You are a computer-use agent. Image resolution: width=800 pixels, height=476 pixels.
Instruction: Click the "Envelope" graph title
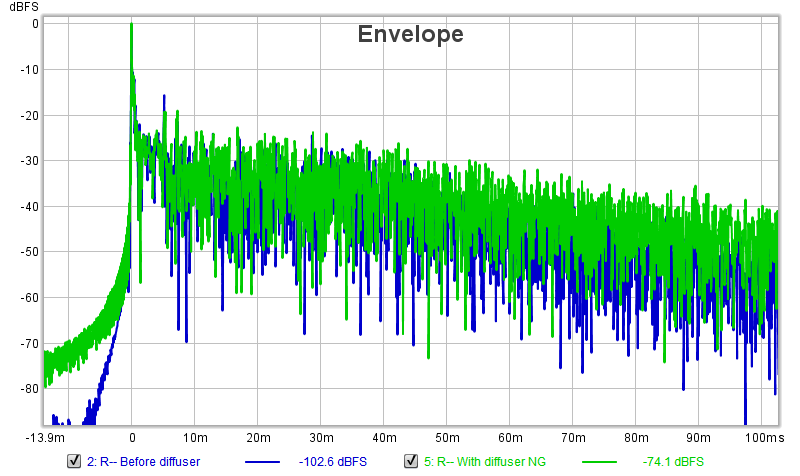point(410,34)
